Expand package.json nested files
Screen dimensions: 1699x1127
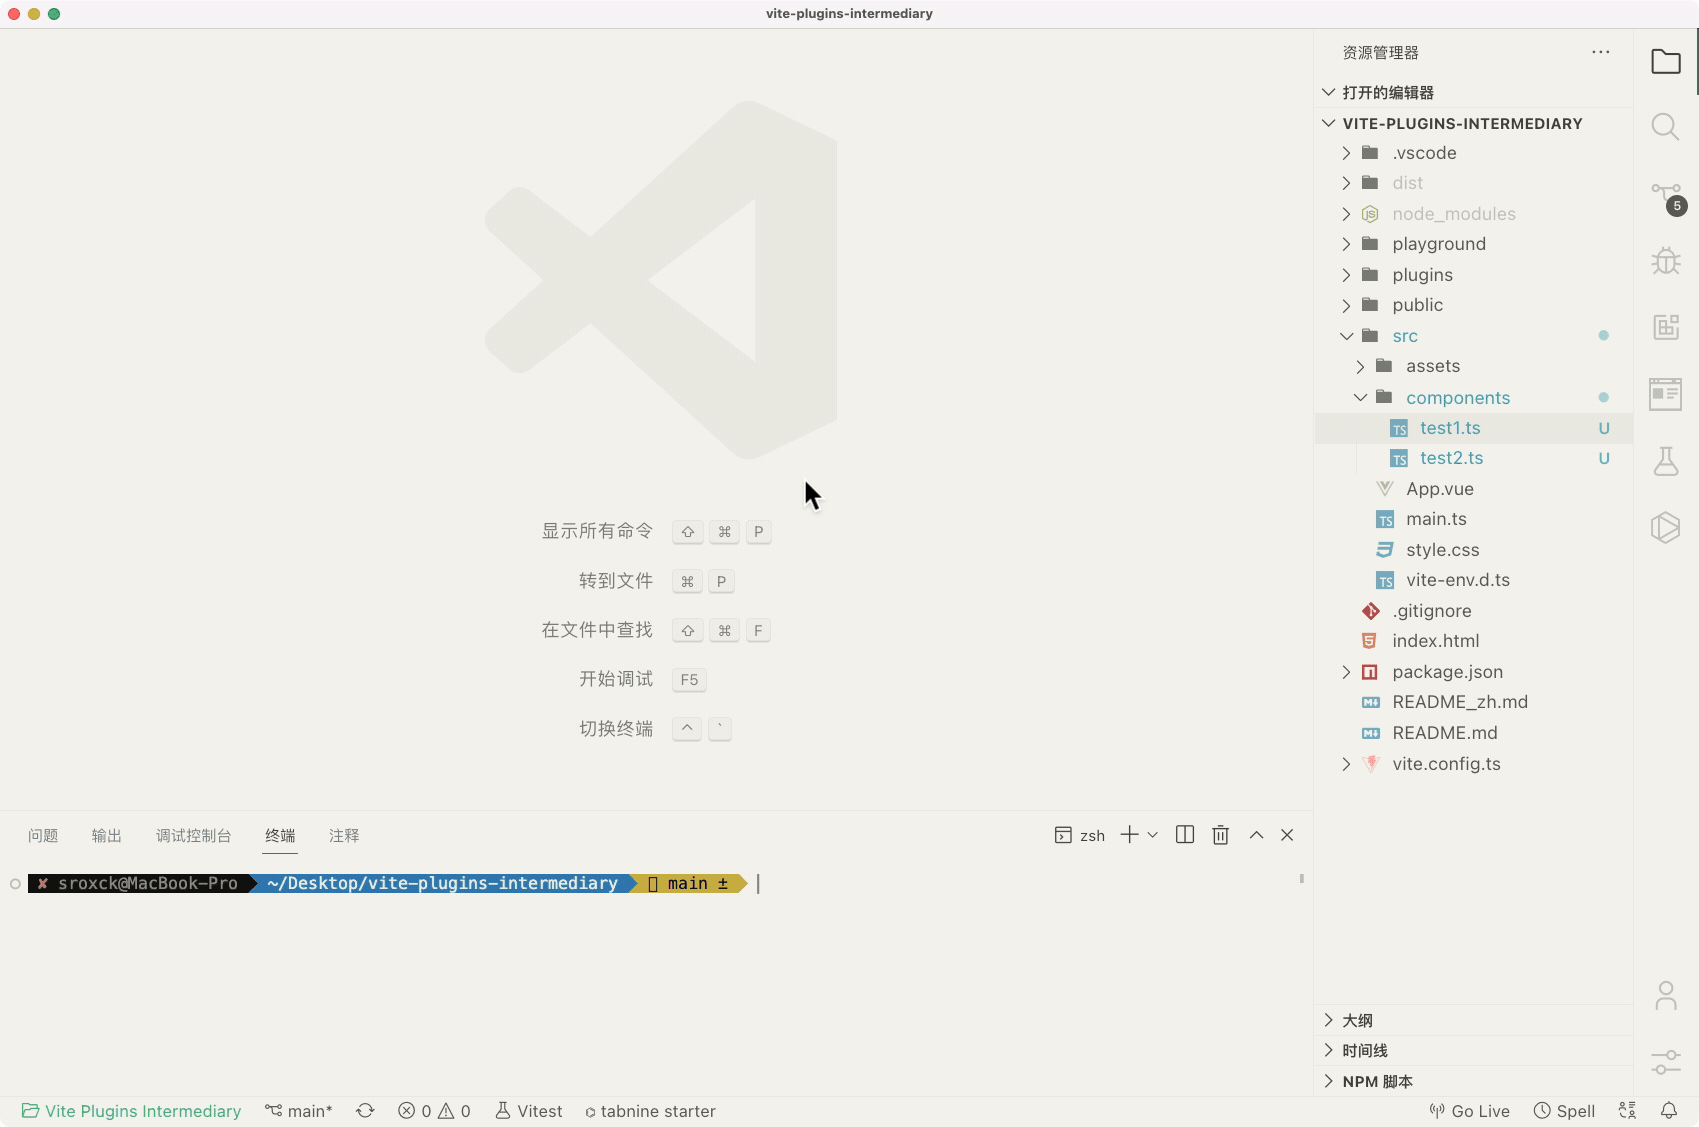click(1346, 672)
